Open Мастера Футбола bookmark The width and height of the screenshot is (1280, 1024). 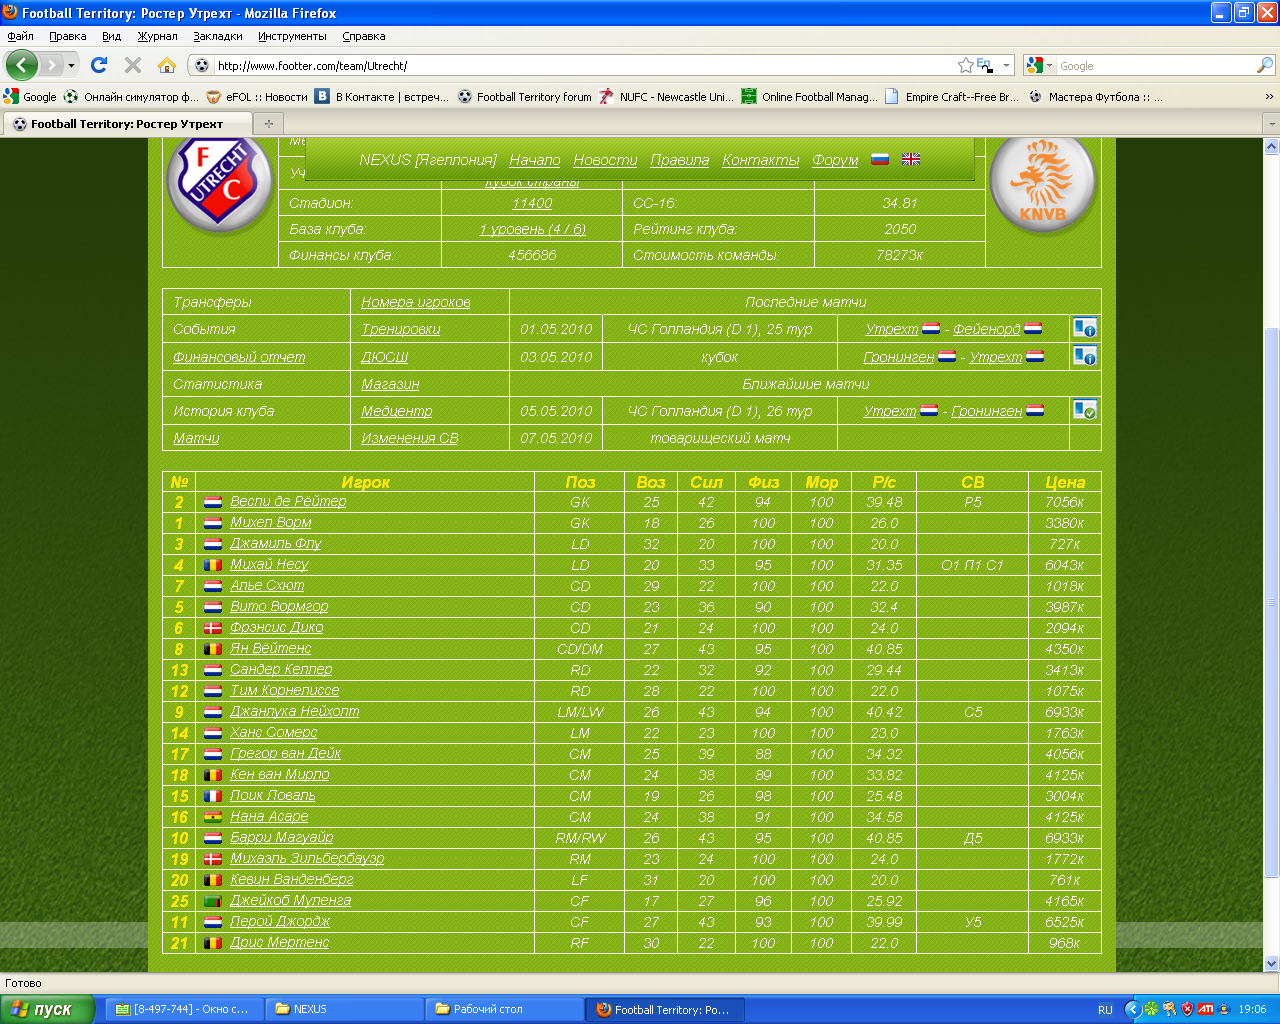tap(1095, 97)
